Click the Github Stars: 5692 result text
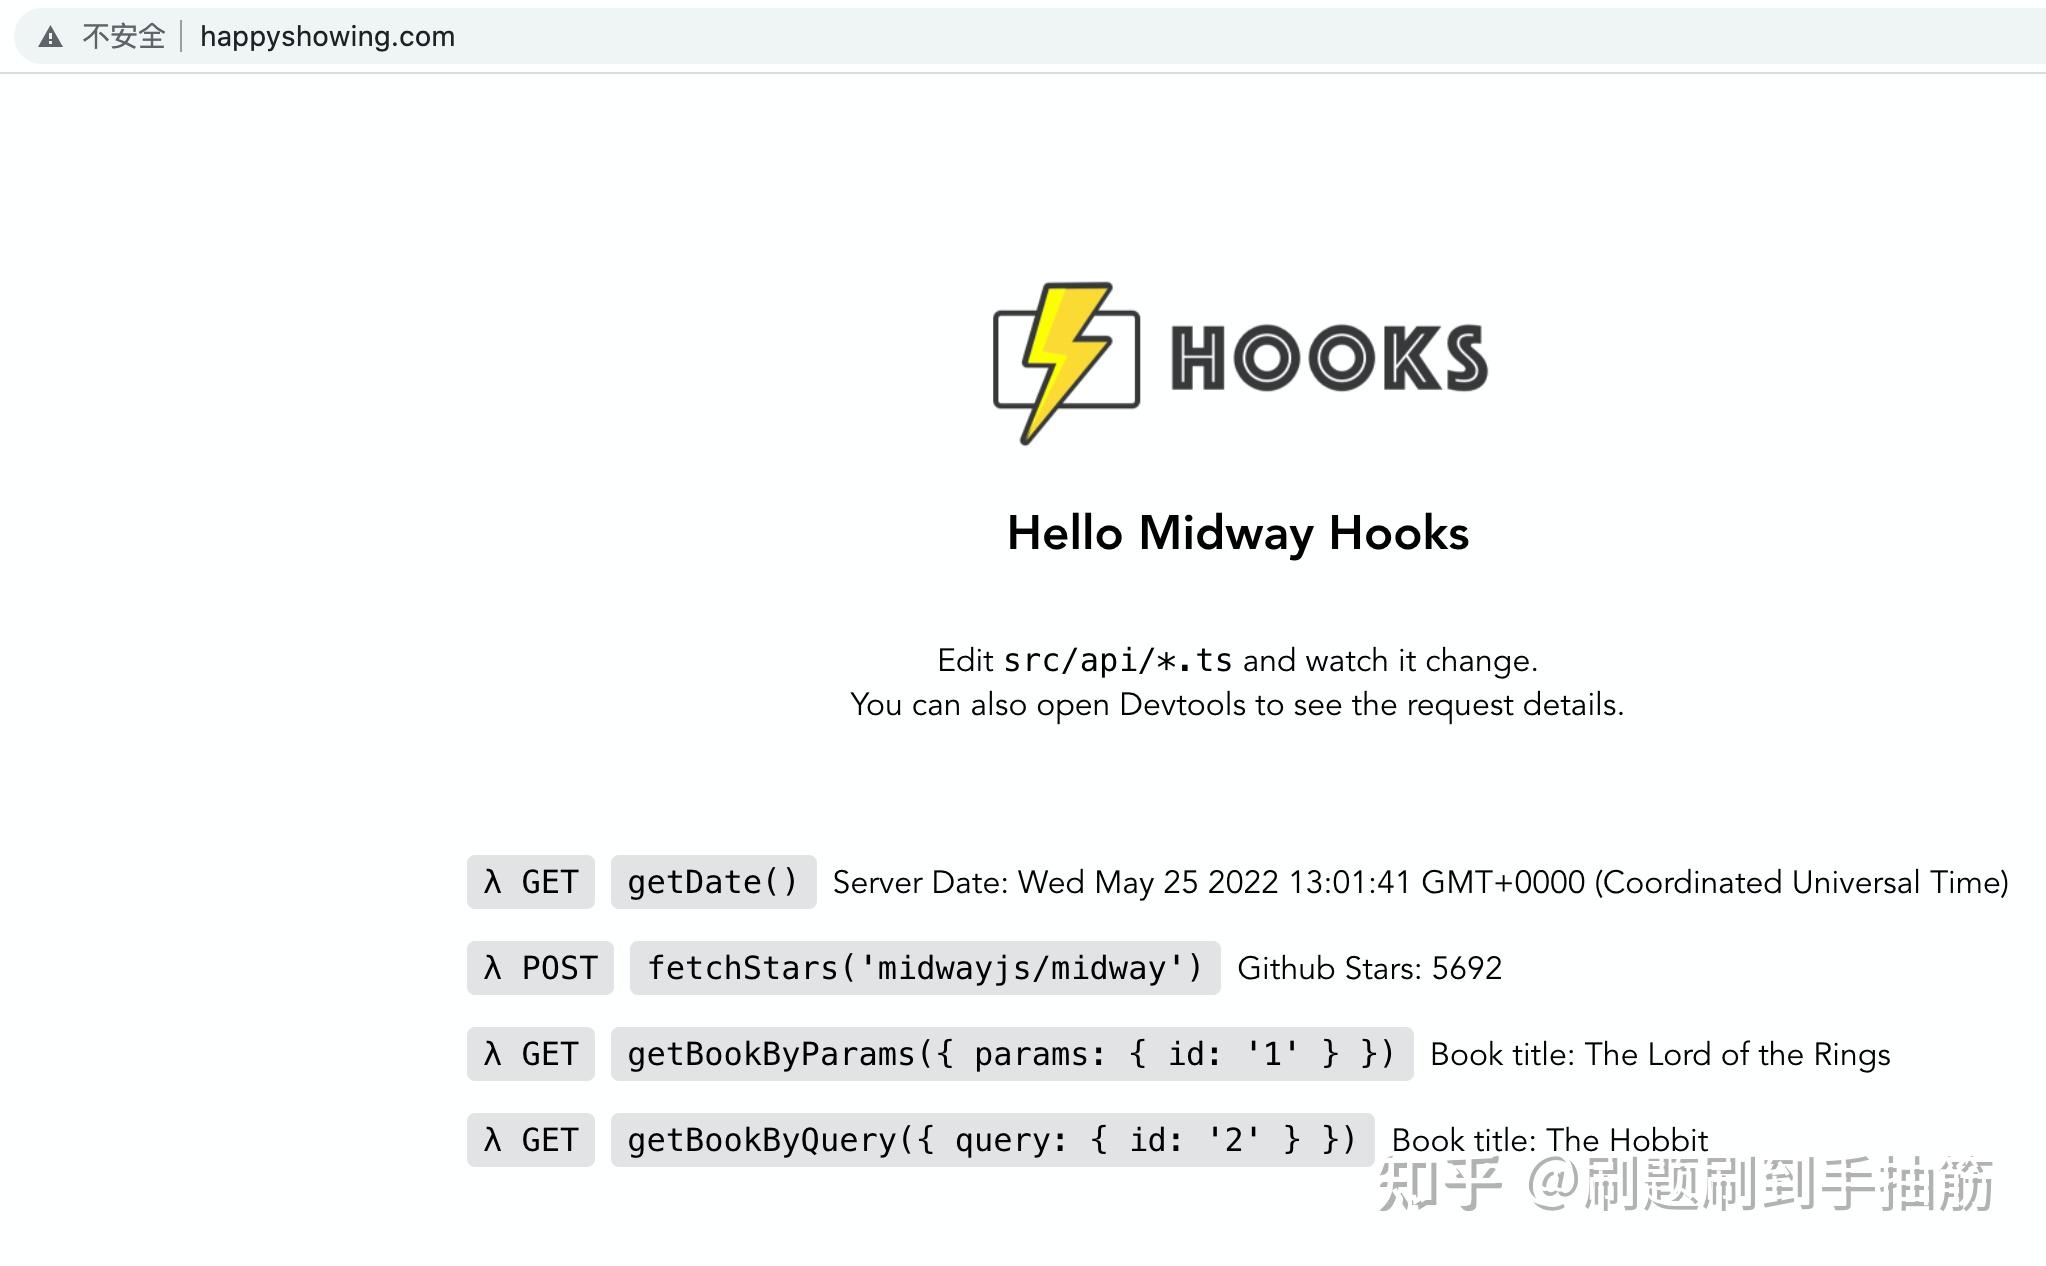 1368,967
